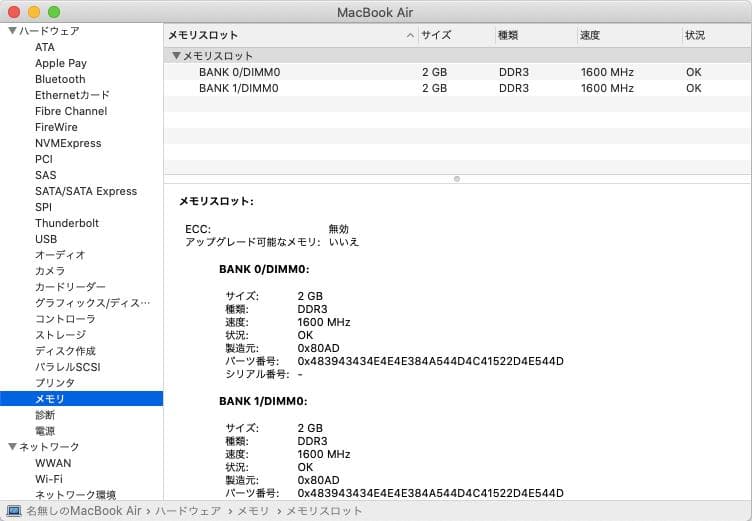Screen dimensions: 752x521
Task: Collapse the ハードウェア section triangle
Action: [12, 31]
